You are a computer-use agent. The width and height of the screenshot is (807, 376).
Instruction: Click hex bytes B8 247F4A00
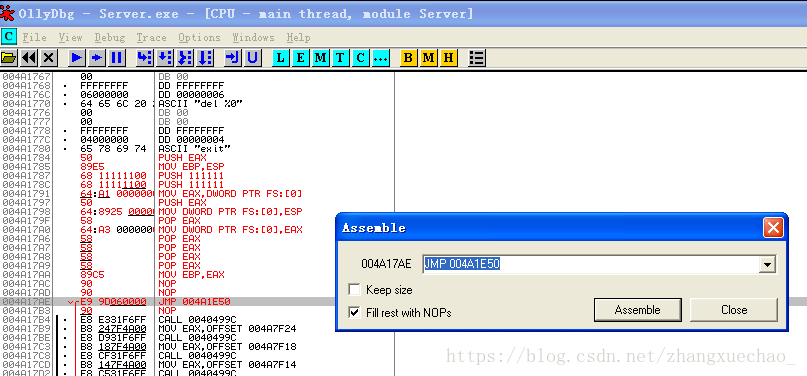(113, 328)
